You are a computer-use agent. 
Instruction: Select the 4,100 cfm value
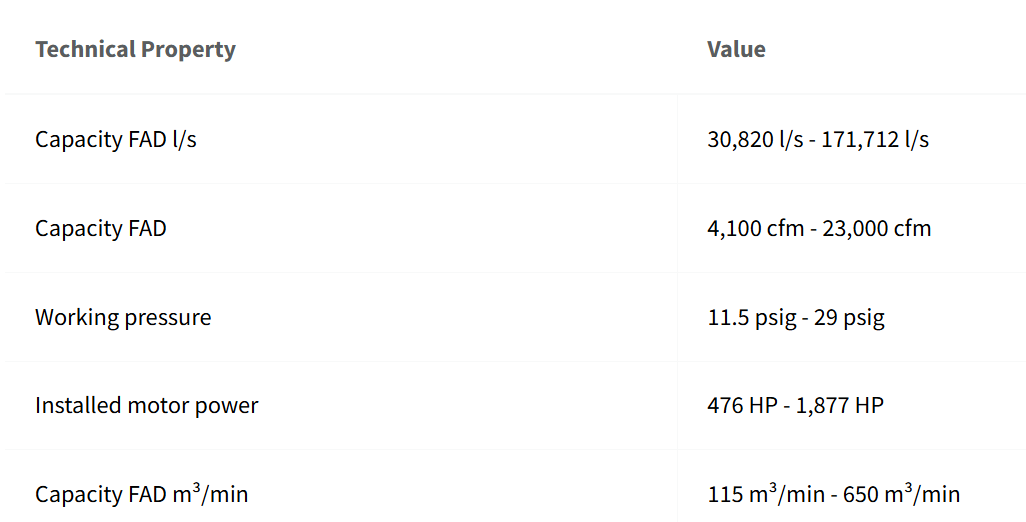[755, 228]
